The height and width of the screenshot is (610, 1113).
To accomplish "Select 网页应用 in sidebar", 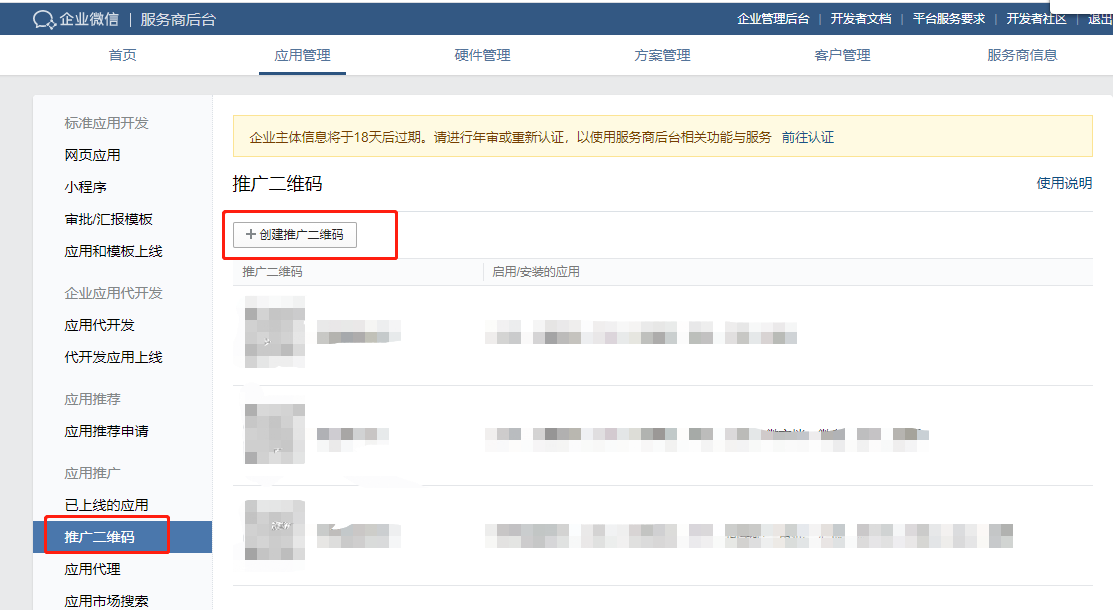I will click(92, 155).
